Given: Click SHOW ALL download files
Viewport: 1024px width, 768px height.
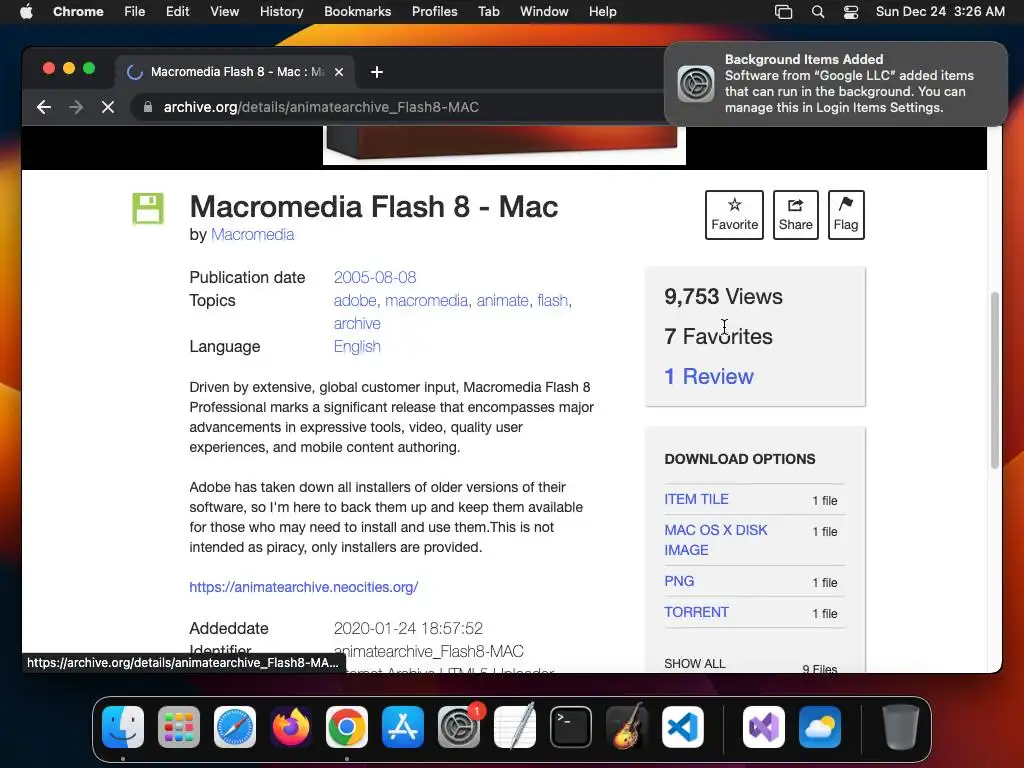Looking at the screenshot, I should (x=694, y=664).
